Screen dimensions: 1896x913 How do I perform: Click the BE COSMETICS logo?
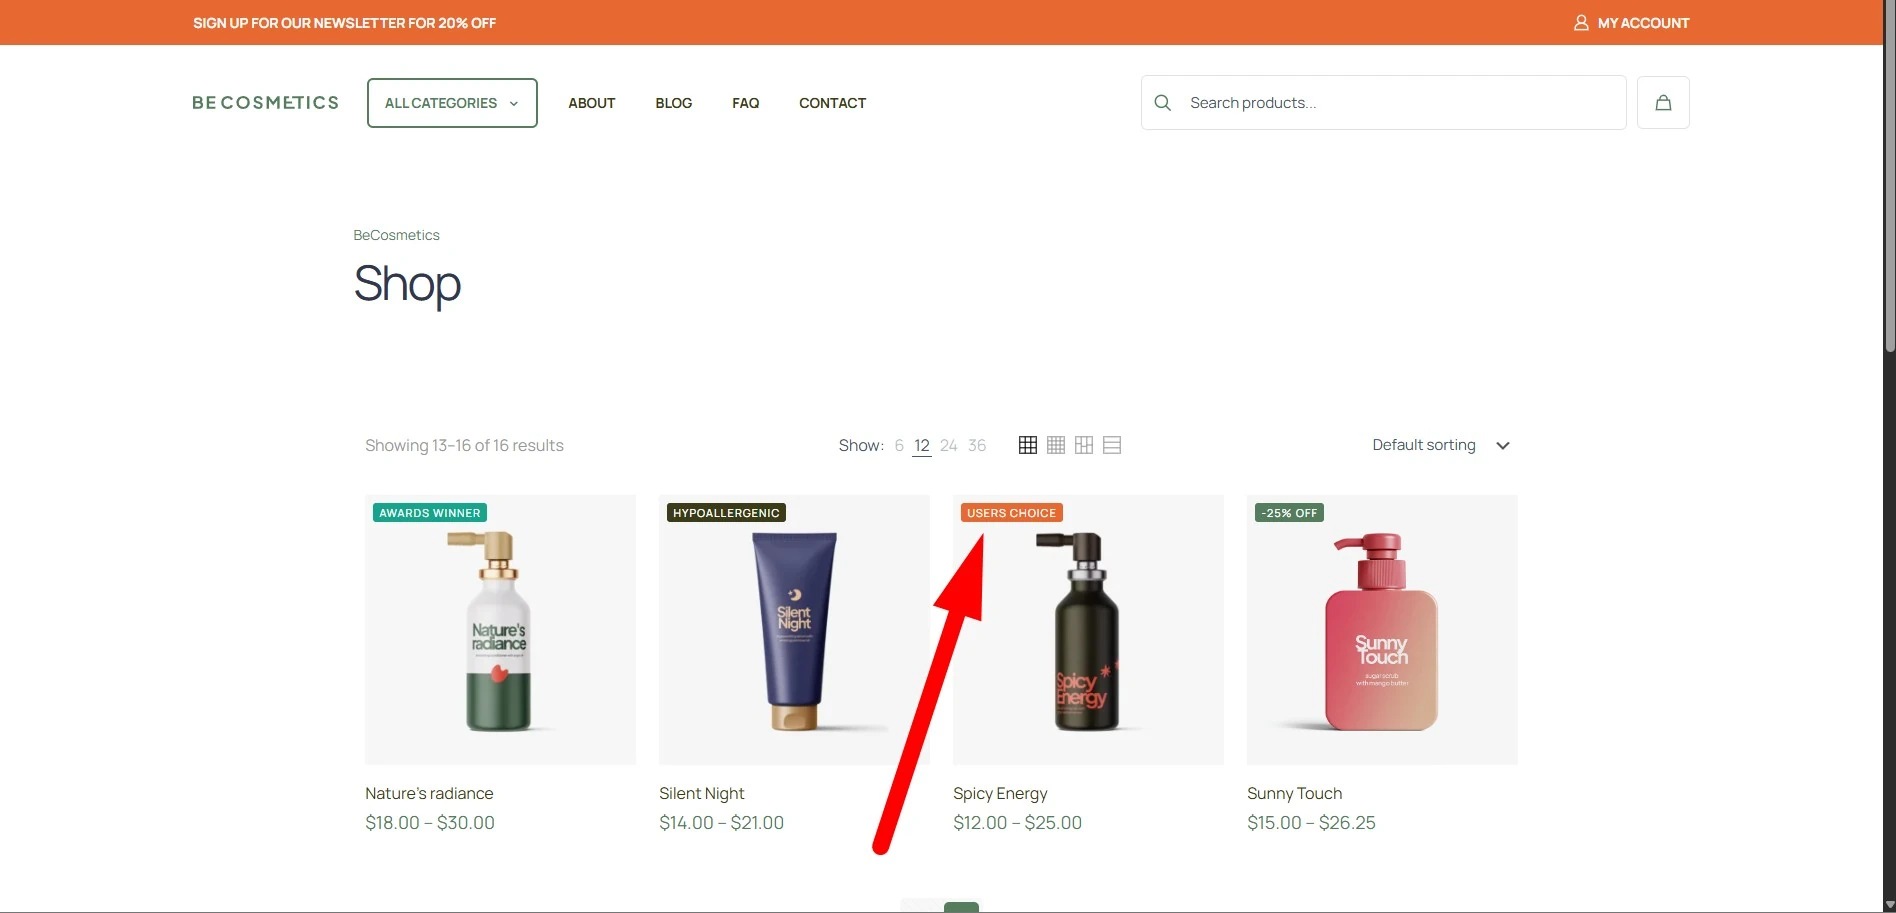(x=265, y=103)
